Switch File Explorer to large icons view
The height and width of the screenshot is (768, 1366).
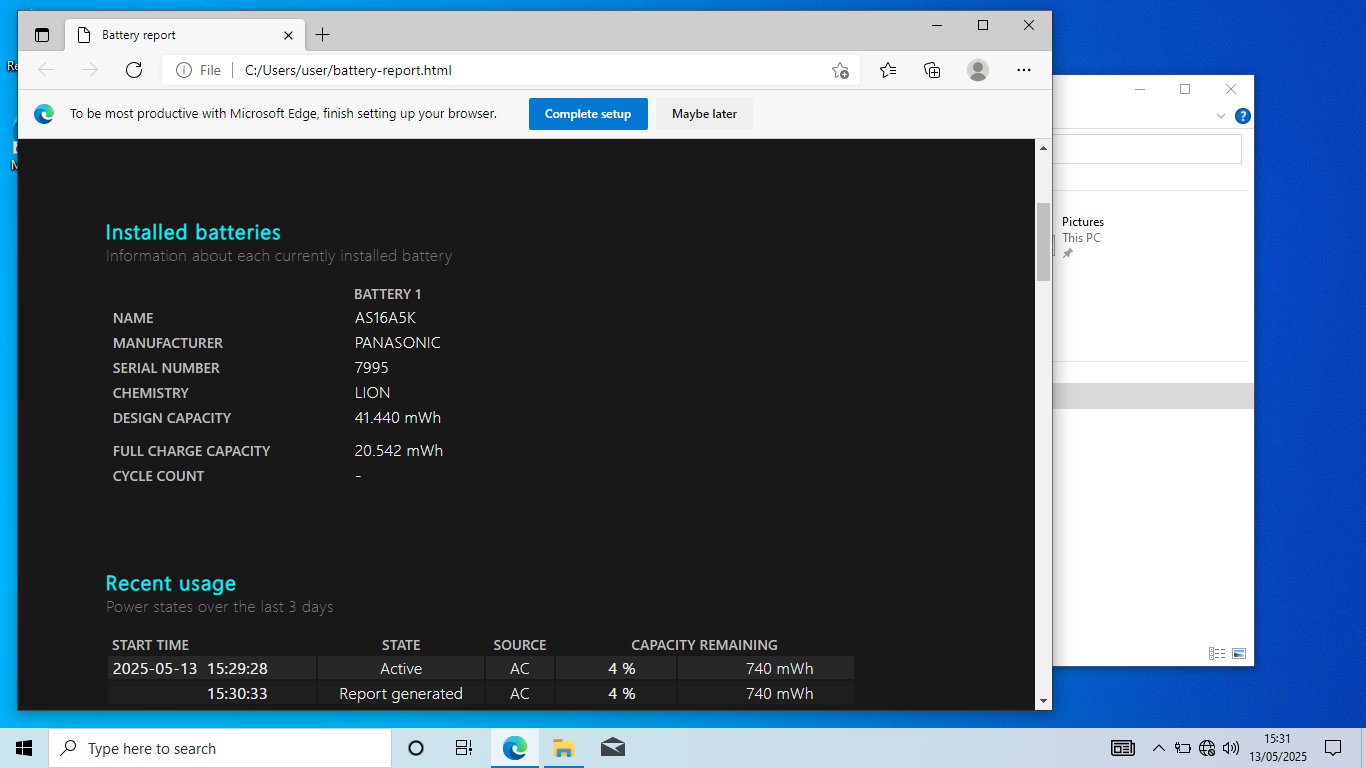pos(1239,653)
